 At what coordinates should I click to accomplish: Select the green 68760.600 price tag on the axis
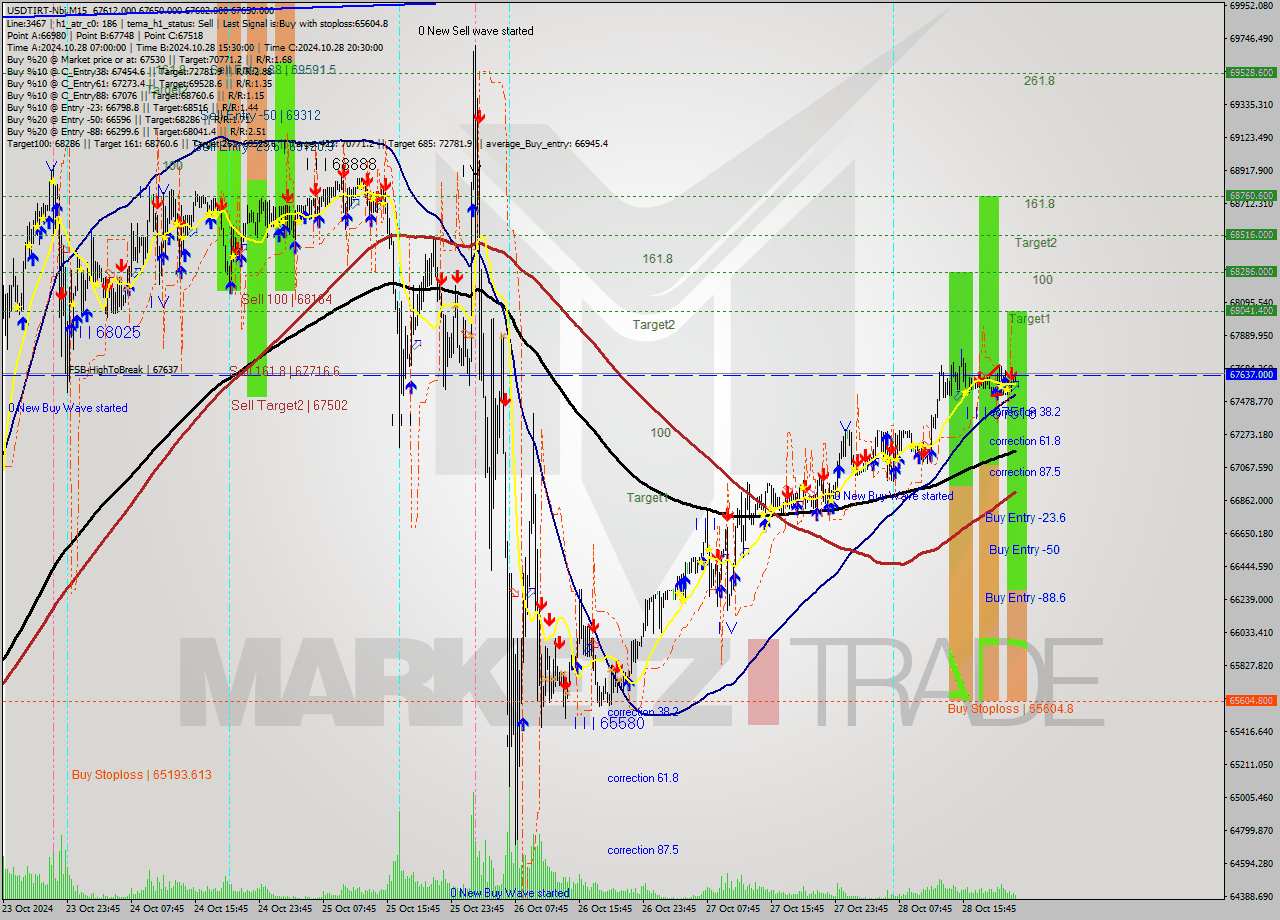coord(1250,196)
